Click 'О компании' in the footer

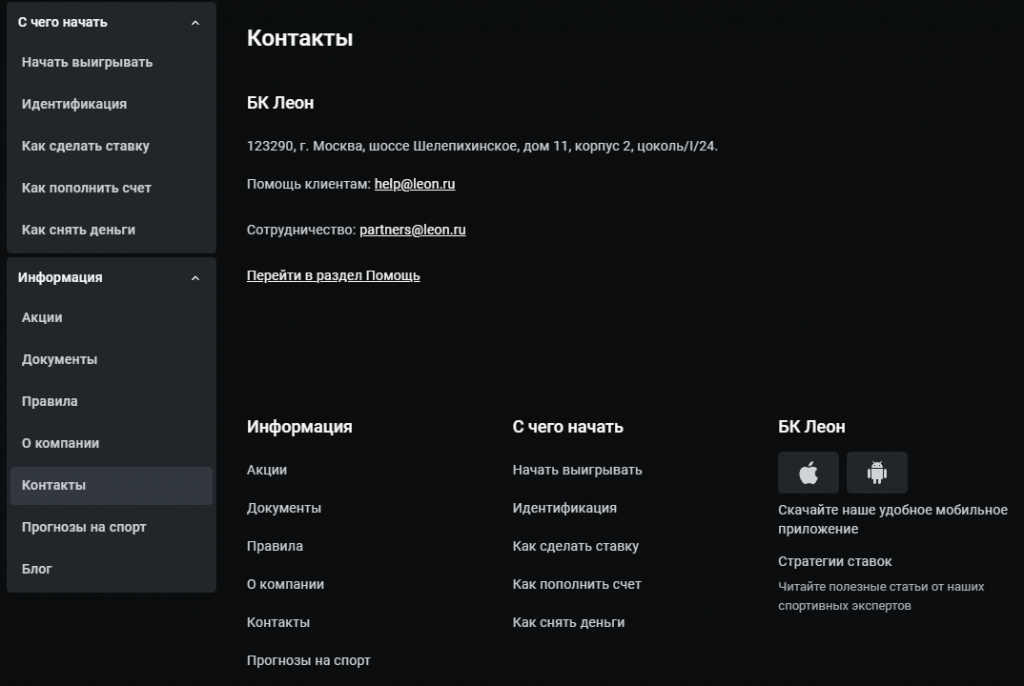(x=285, y=584)
